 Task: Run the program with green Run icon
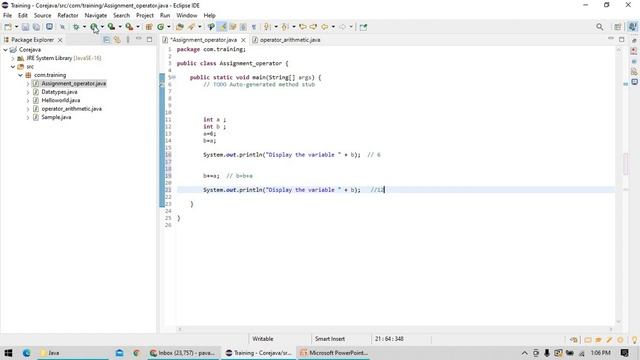click(x=94, y=27)
